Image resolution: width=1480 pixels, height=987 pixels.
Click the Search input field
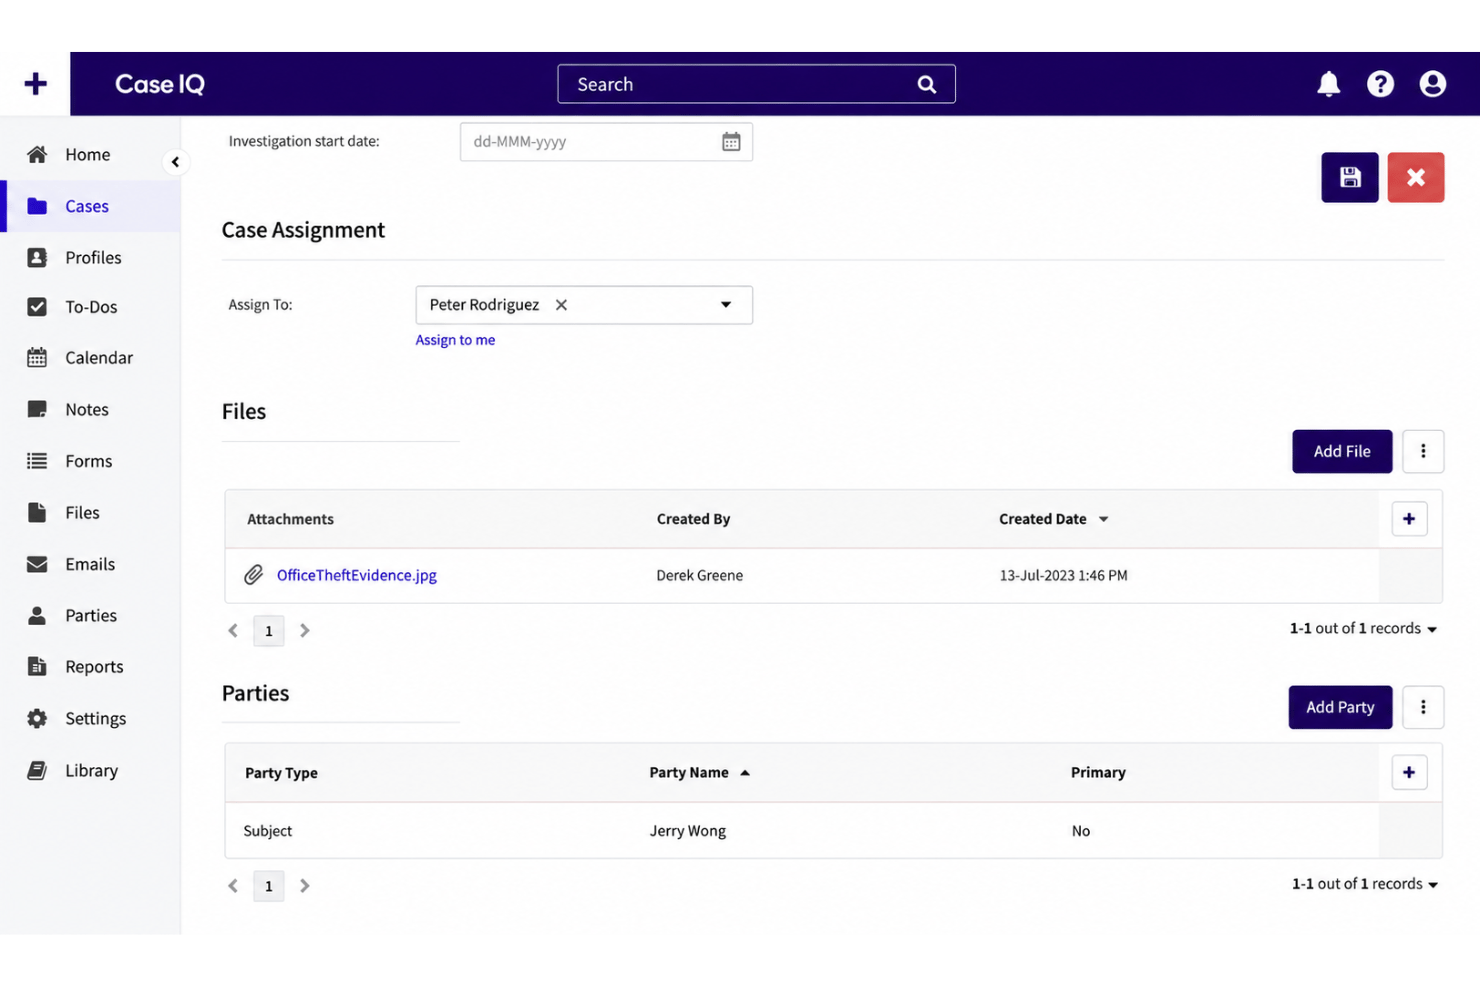(x=756, y=85)
